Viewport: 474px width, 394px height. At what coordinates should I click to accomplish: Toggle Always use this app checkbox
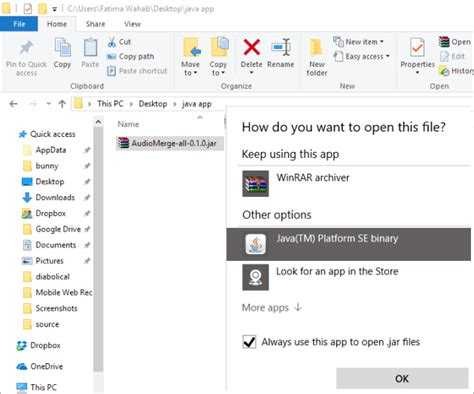249,342
